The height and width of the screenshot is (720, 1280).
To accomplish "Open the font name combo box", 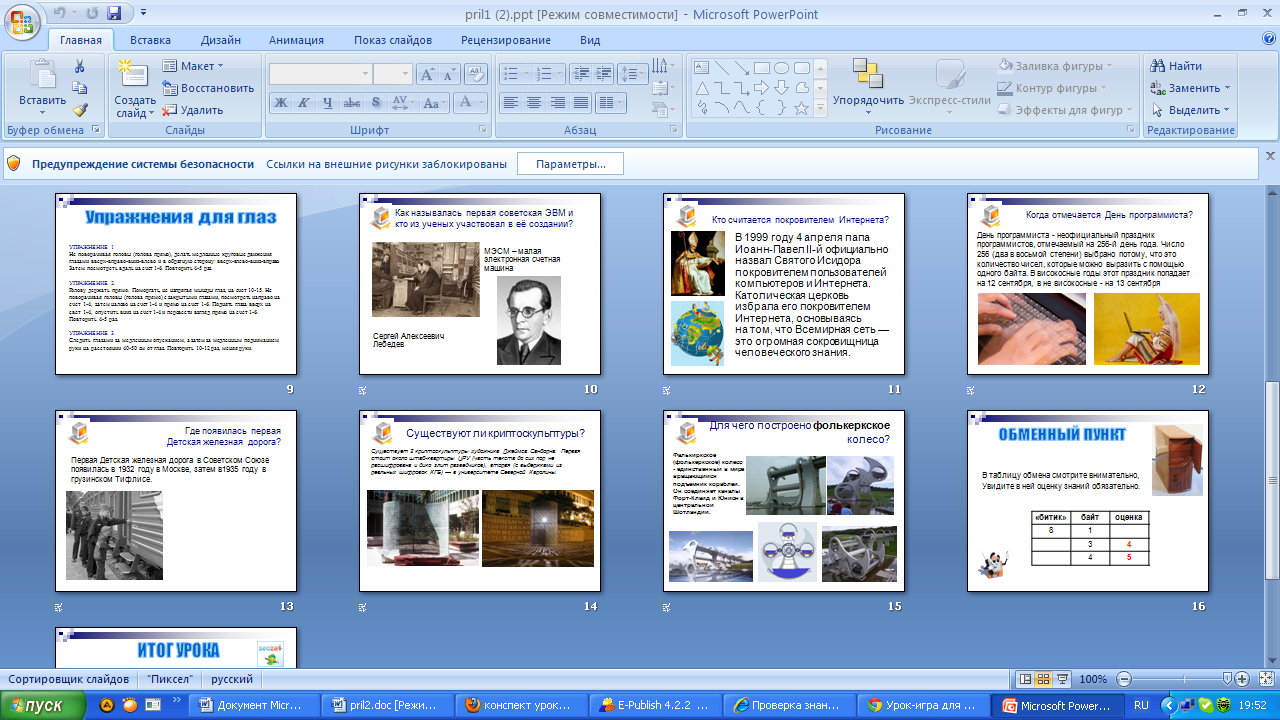I will (320, 74).
